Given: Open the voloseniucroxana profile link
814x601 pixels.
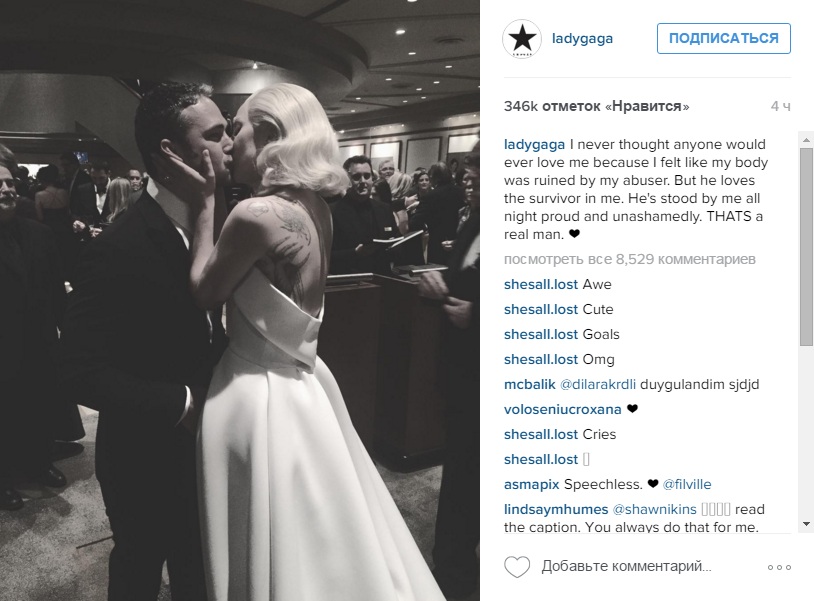Looking at the screenshot, I should pos(562,409).
